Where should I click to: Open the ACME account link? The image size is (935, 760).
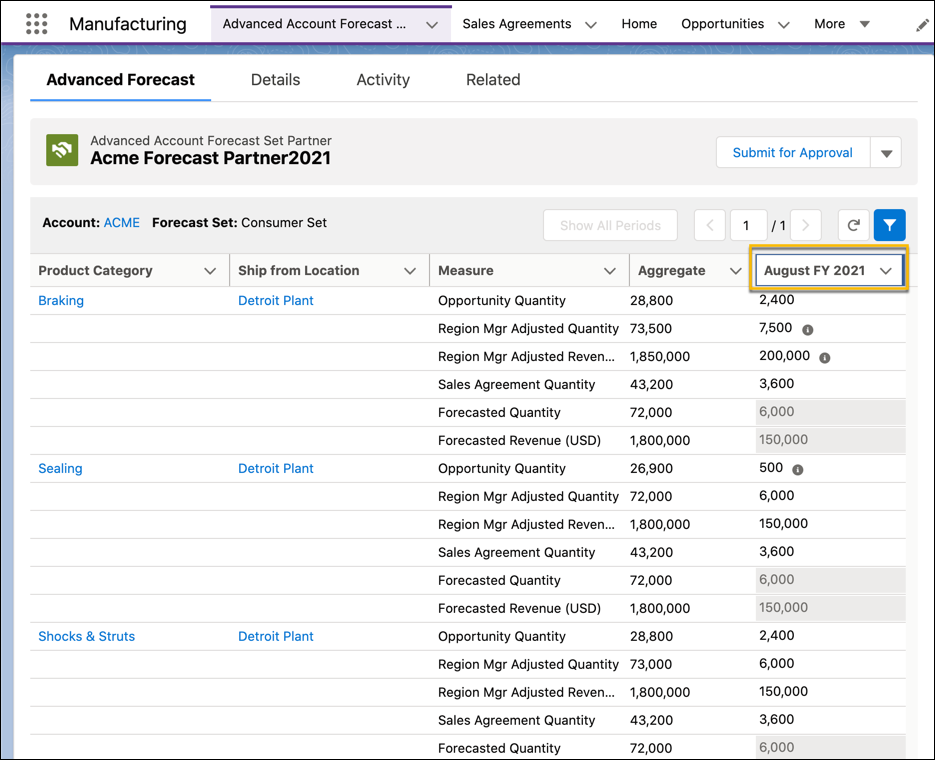point(122,223)
